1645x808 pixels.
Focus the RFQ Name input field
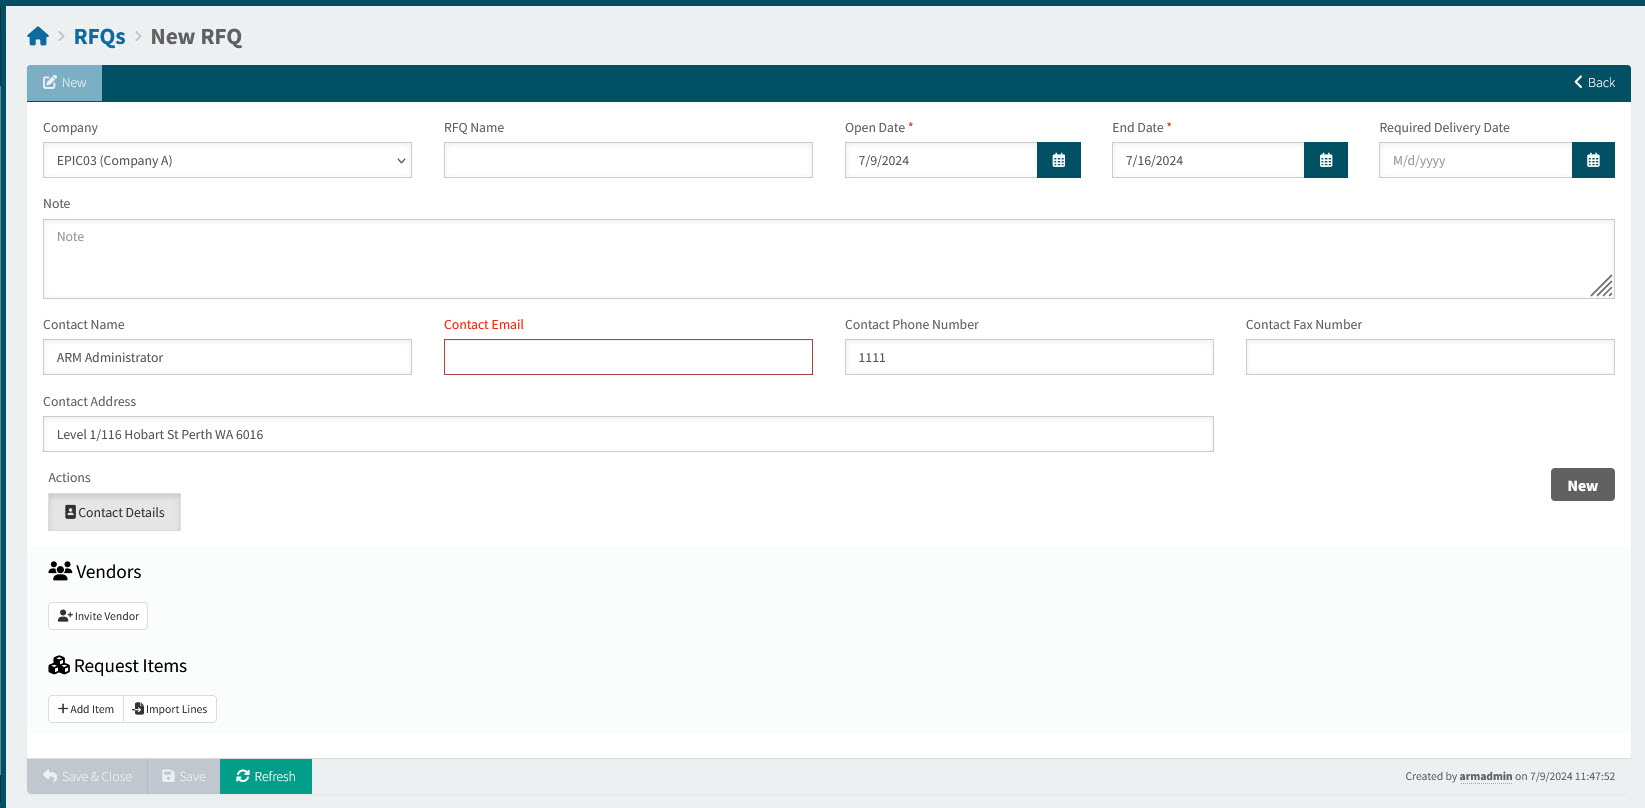[628, 160]
